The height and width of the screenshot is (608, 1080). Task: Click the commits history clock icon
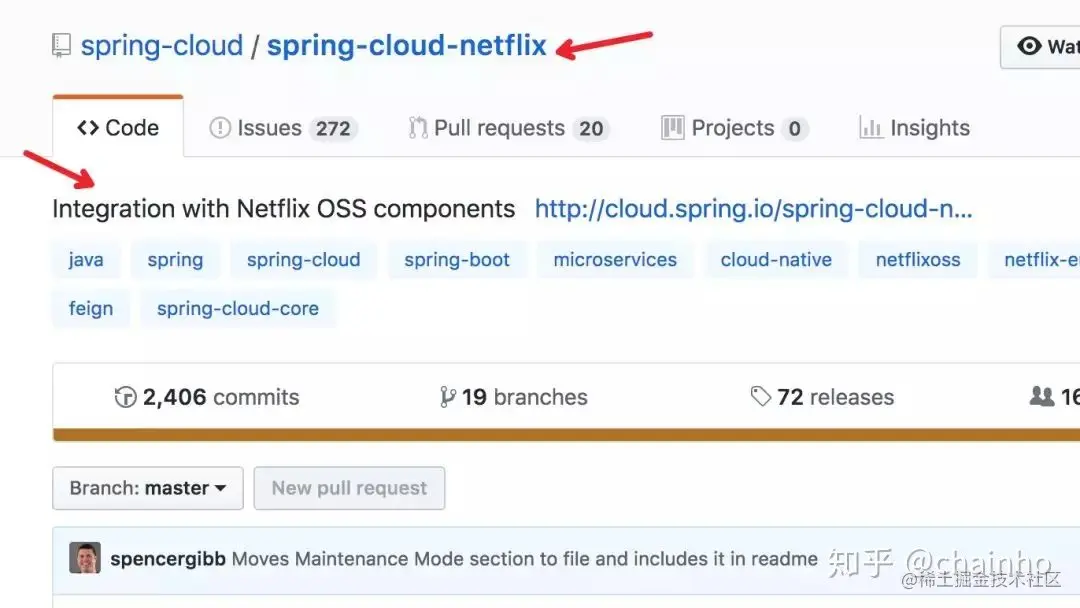tap(125, 397)
